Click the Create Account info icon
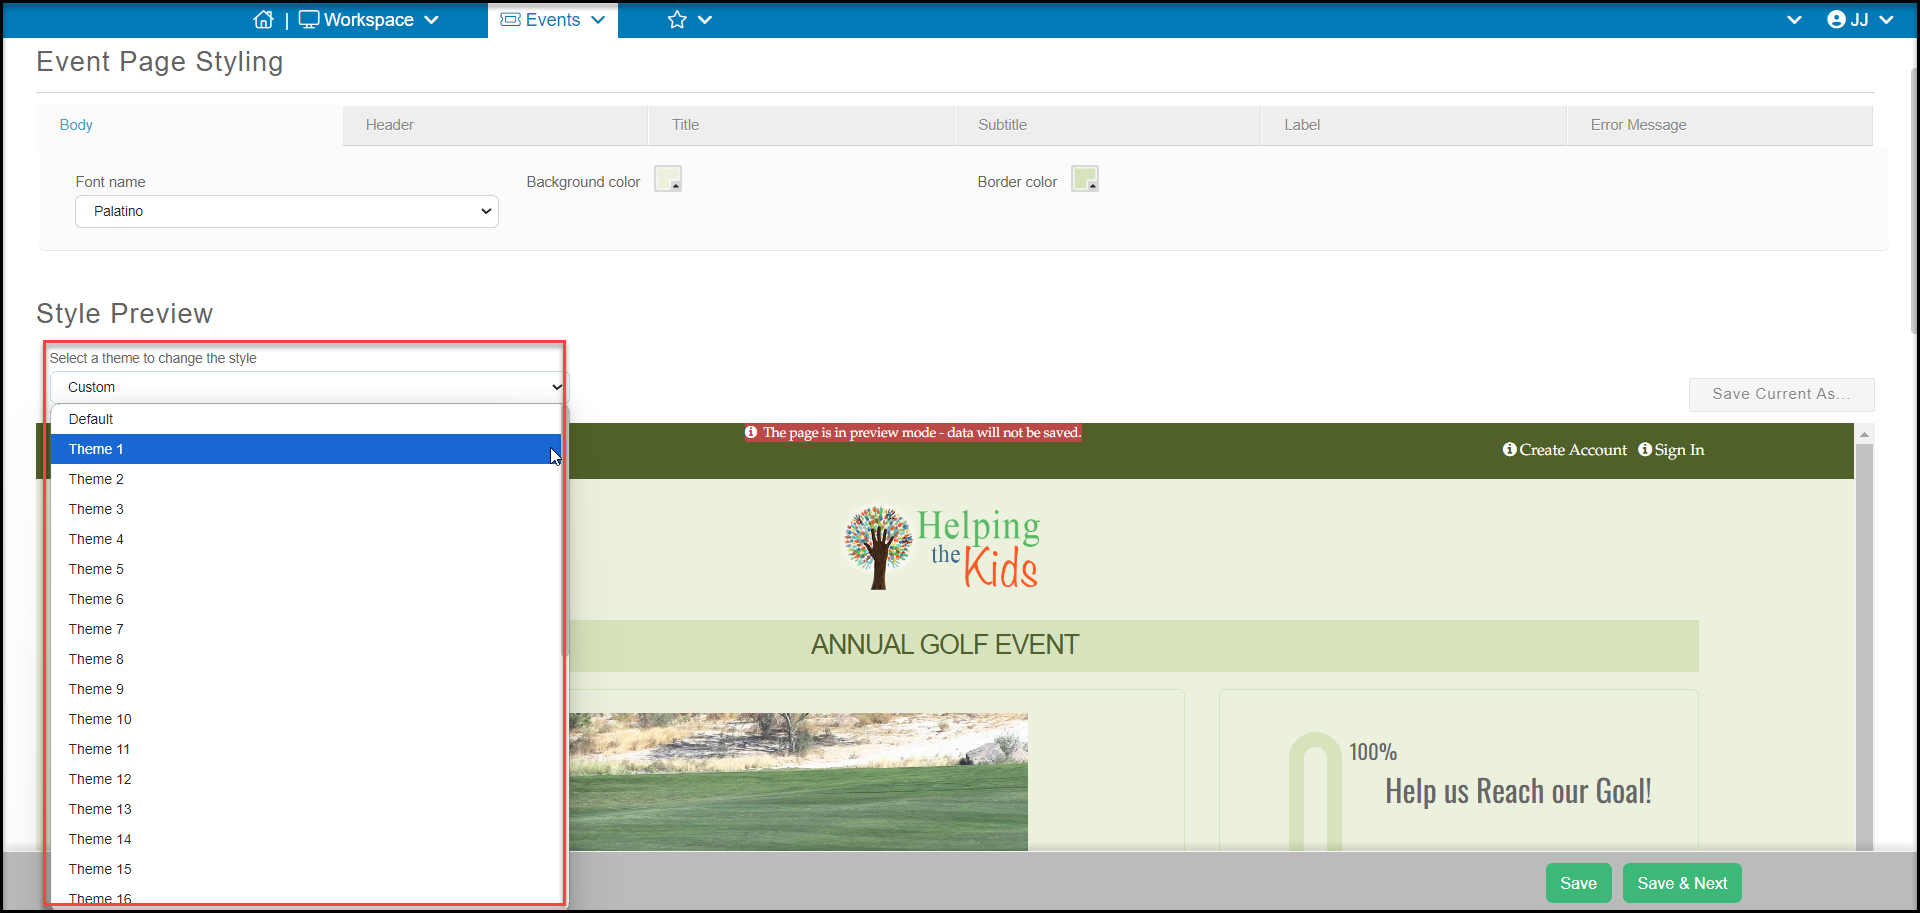This screenshot has height=913, width=1920. [1510, 450]
